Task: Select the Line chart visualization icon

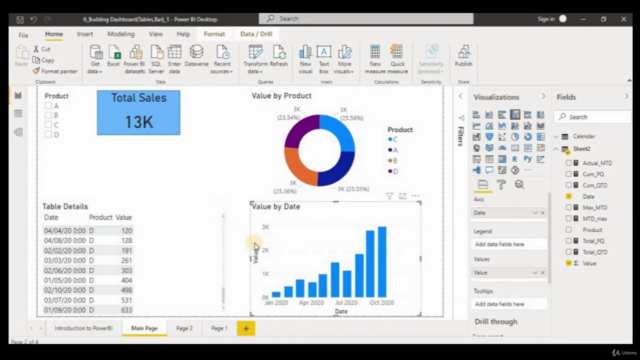Action: coord(476,126)
